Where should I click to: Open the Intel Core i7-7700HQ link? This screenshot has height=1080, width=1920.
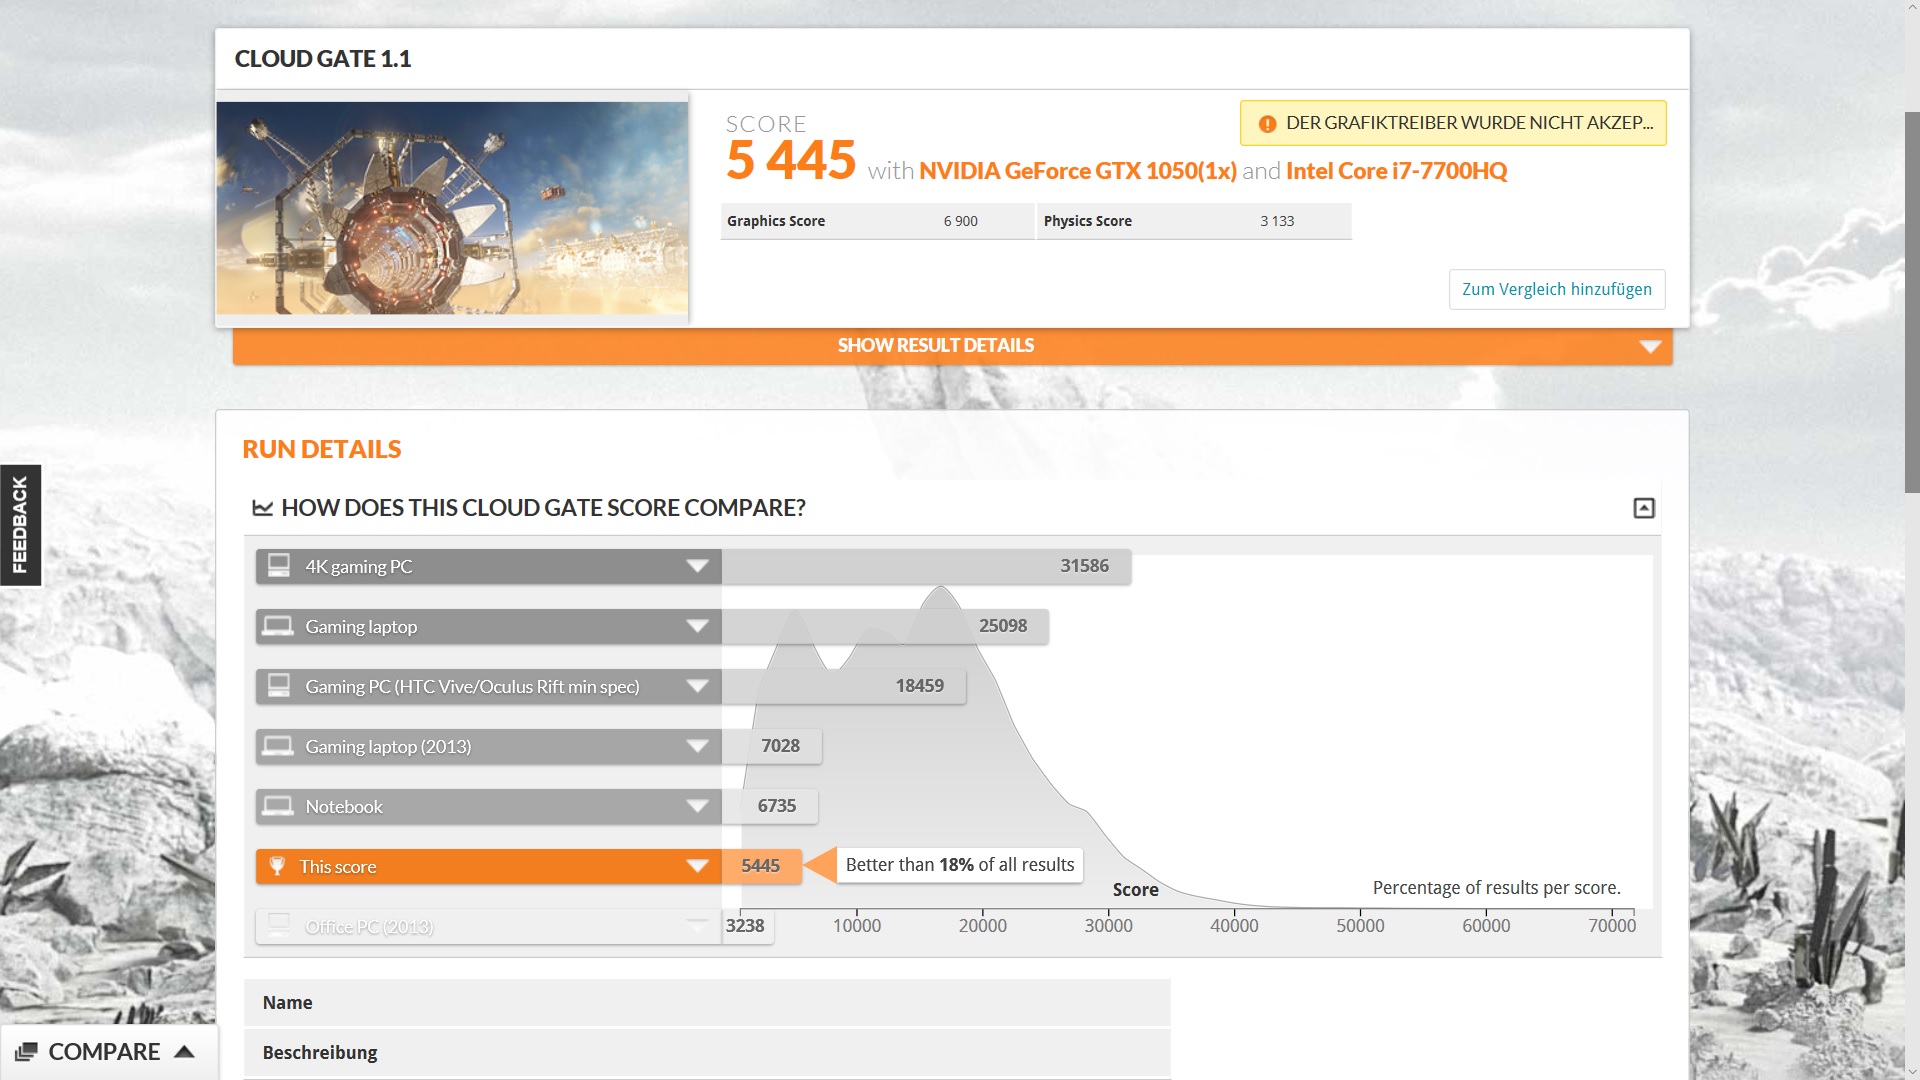[x=1396, y=171]
